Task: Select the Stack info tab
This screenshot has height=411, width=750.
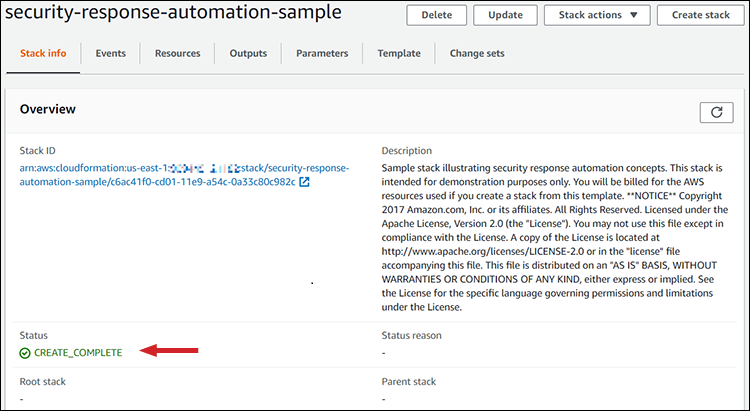Action: click(43, 53)
